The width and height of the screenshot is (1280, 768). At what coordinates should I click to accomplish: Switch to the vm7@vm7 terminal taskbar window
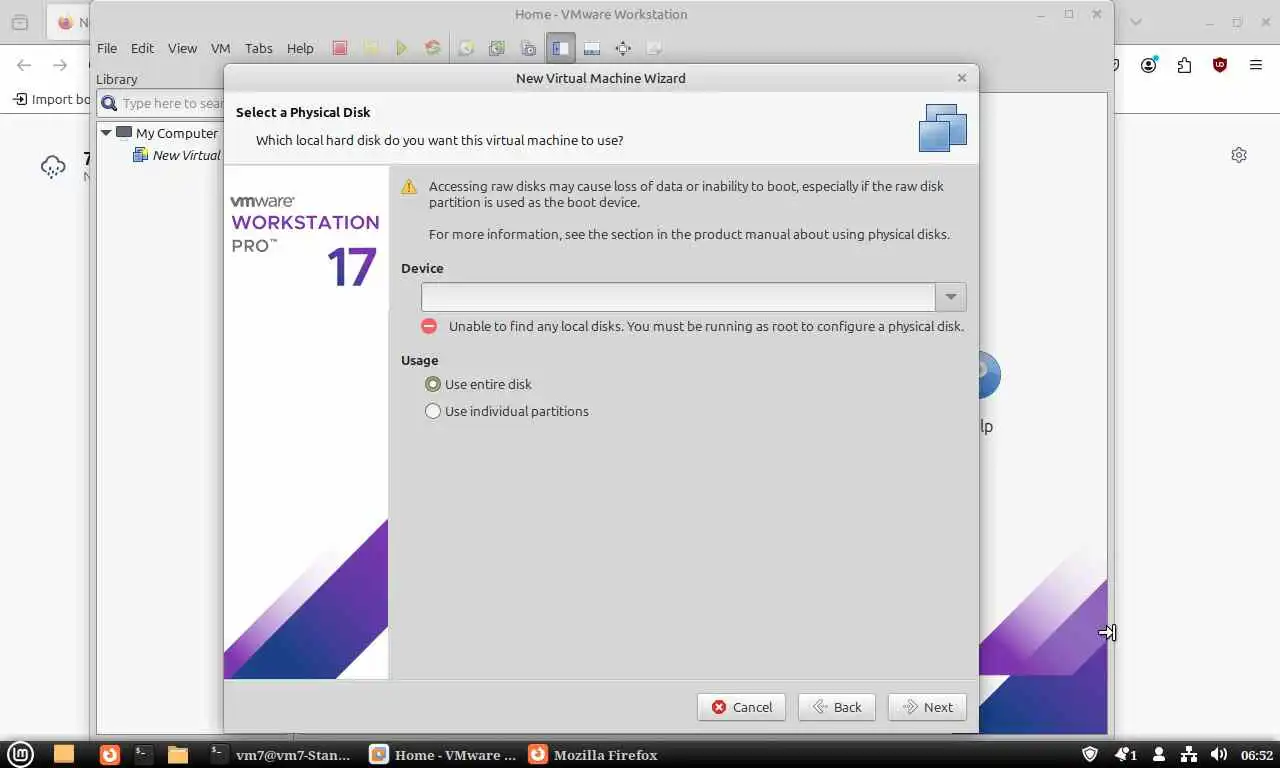click(x=281, y=754)
